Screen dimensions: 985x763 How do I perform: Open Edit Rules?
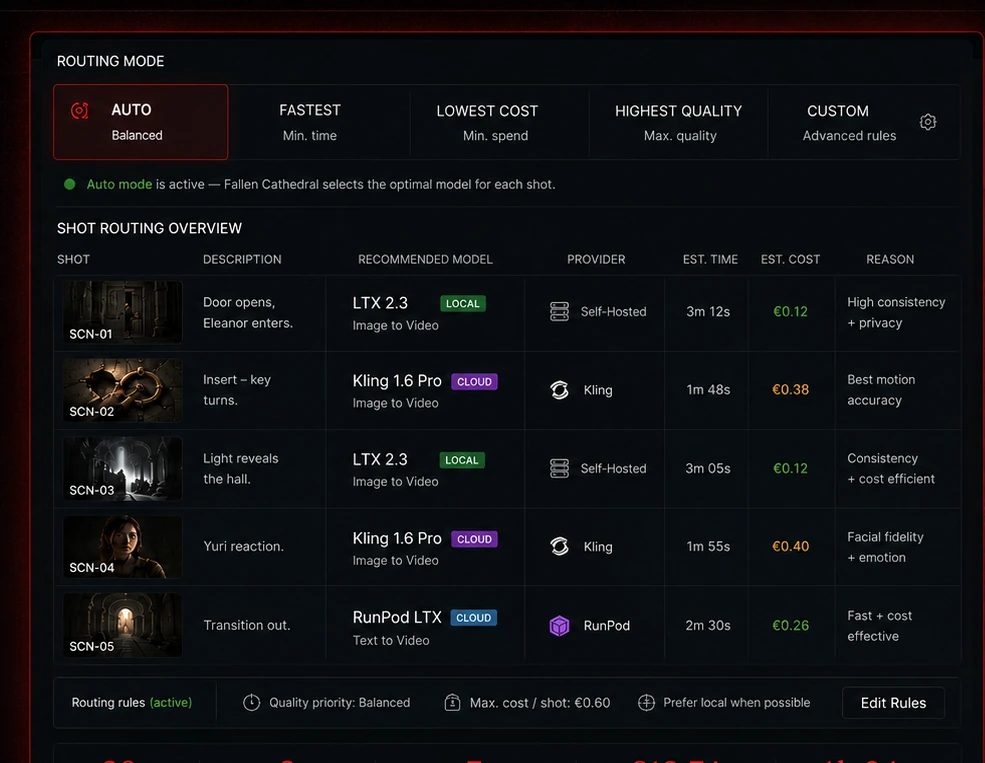click(x=893, y=703)
